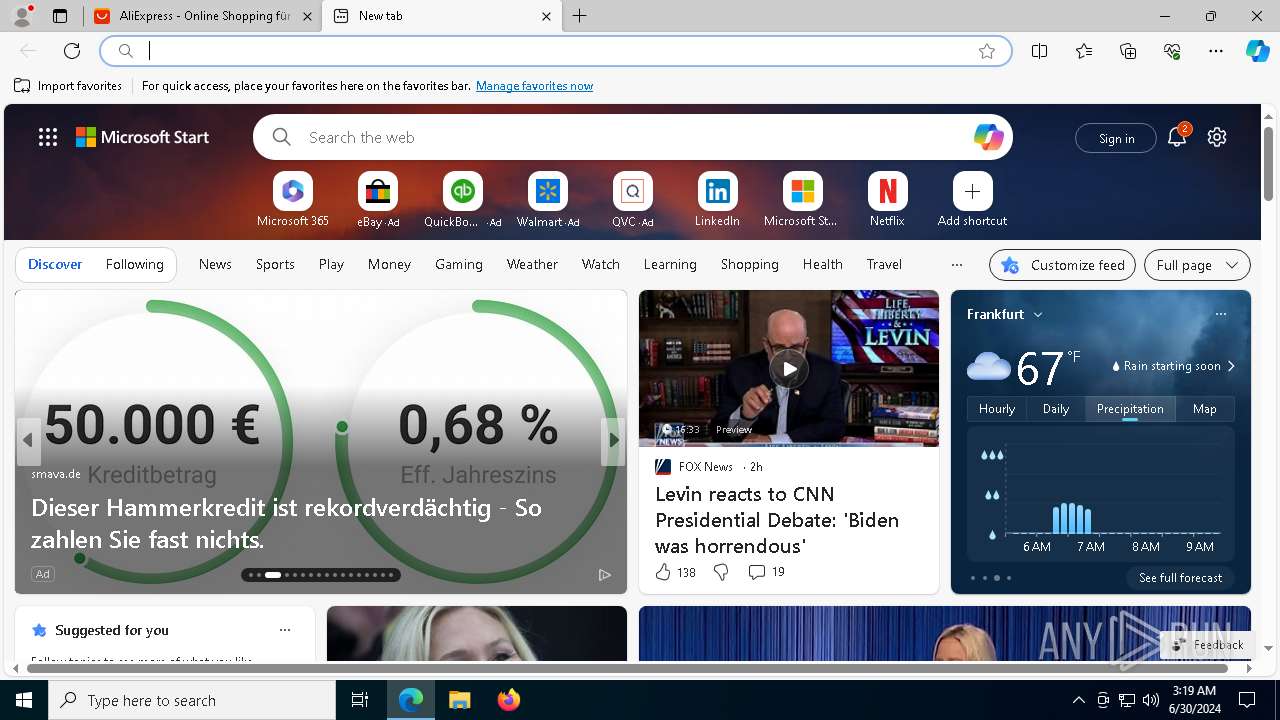The height and width of the screenshot is (720, 1280).
Task: Open File Explorer from taskbar
Action: 459,700
